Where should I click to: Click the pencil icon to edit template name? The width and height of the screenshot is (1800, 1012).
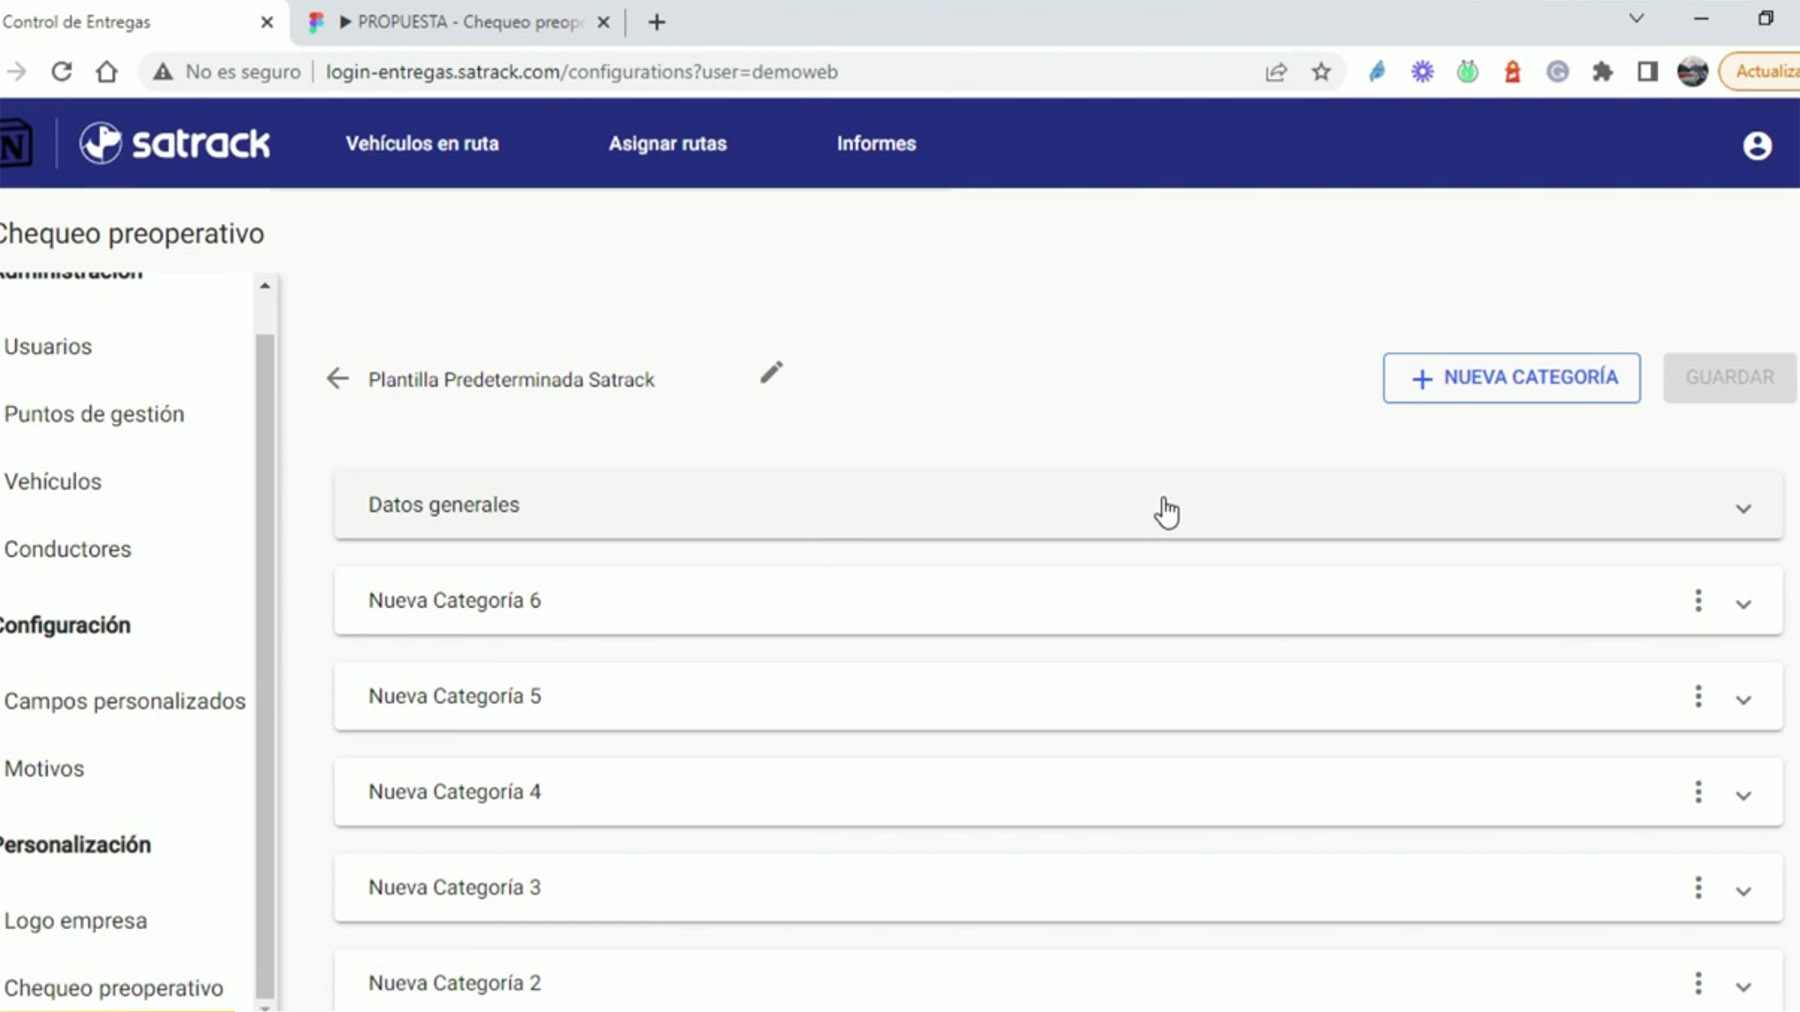pyautogui.click(x=771, y=373)
